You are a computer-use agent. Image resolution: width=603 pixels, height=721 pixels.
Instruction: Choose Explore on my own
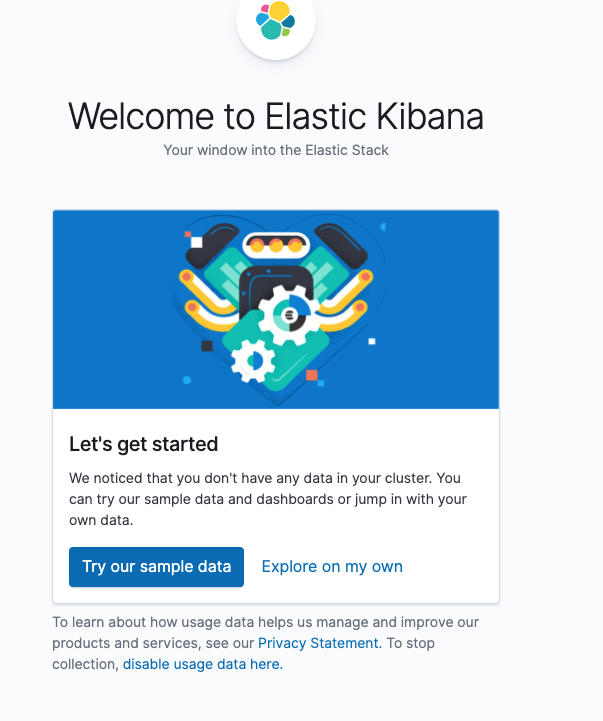point(332,566)
